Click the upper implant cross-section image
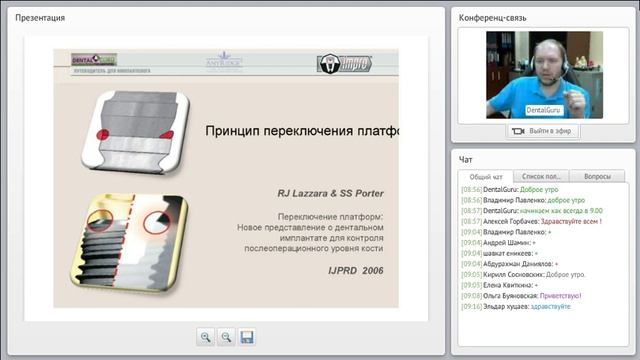This screenshot has height=360, width=640. pos(136,132)
